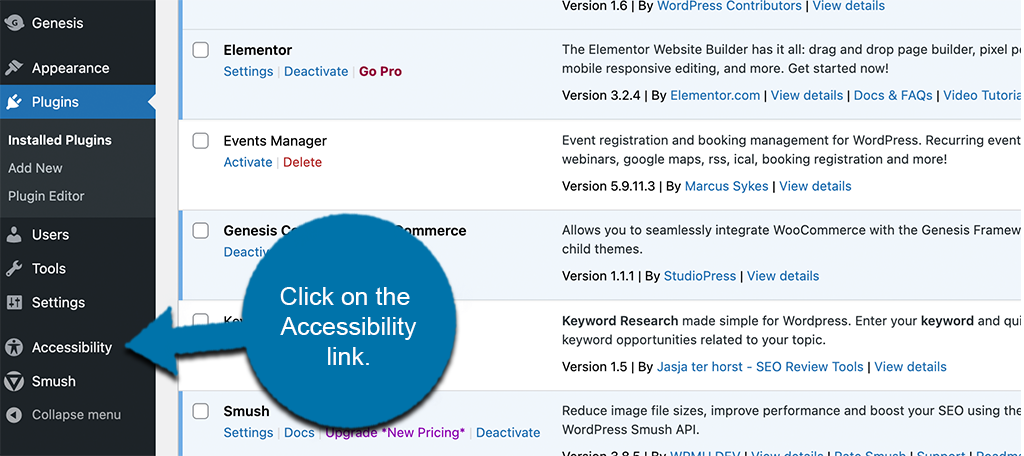Go to Installed Plugins submenu
1024x456 pixels.
coord(59,140)
